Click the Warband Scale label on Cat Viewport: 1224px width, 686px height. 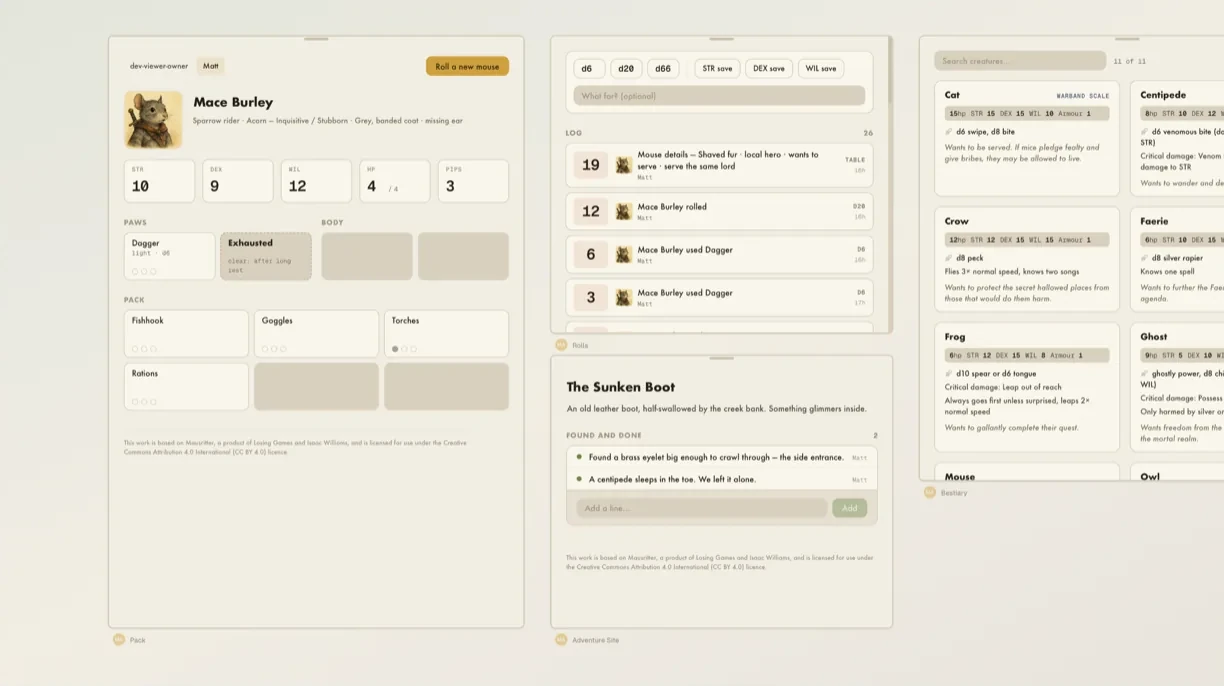tap(1083, 96)
